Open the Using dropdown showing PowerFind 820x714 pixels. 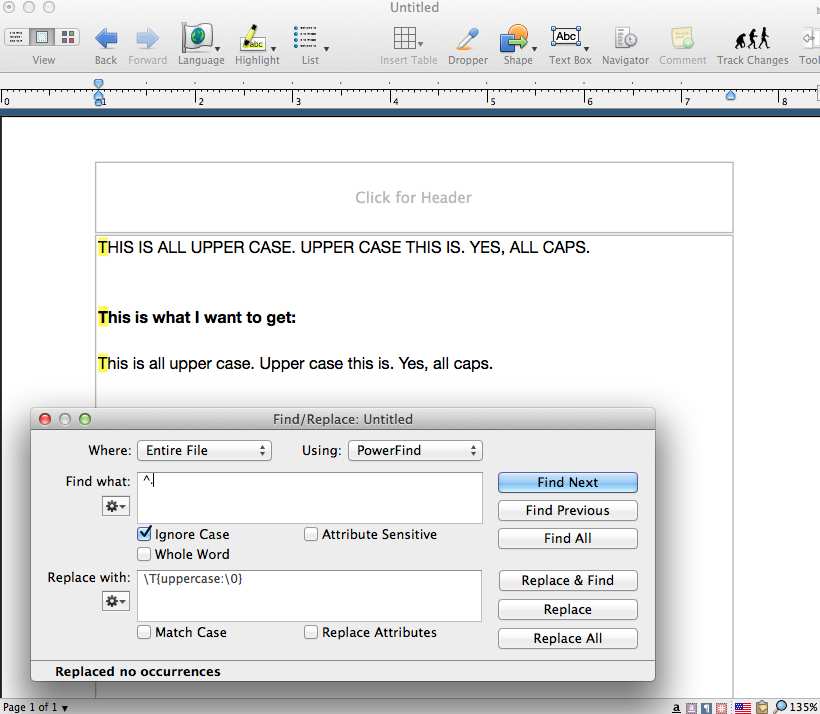coord(415,451)
